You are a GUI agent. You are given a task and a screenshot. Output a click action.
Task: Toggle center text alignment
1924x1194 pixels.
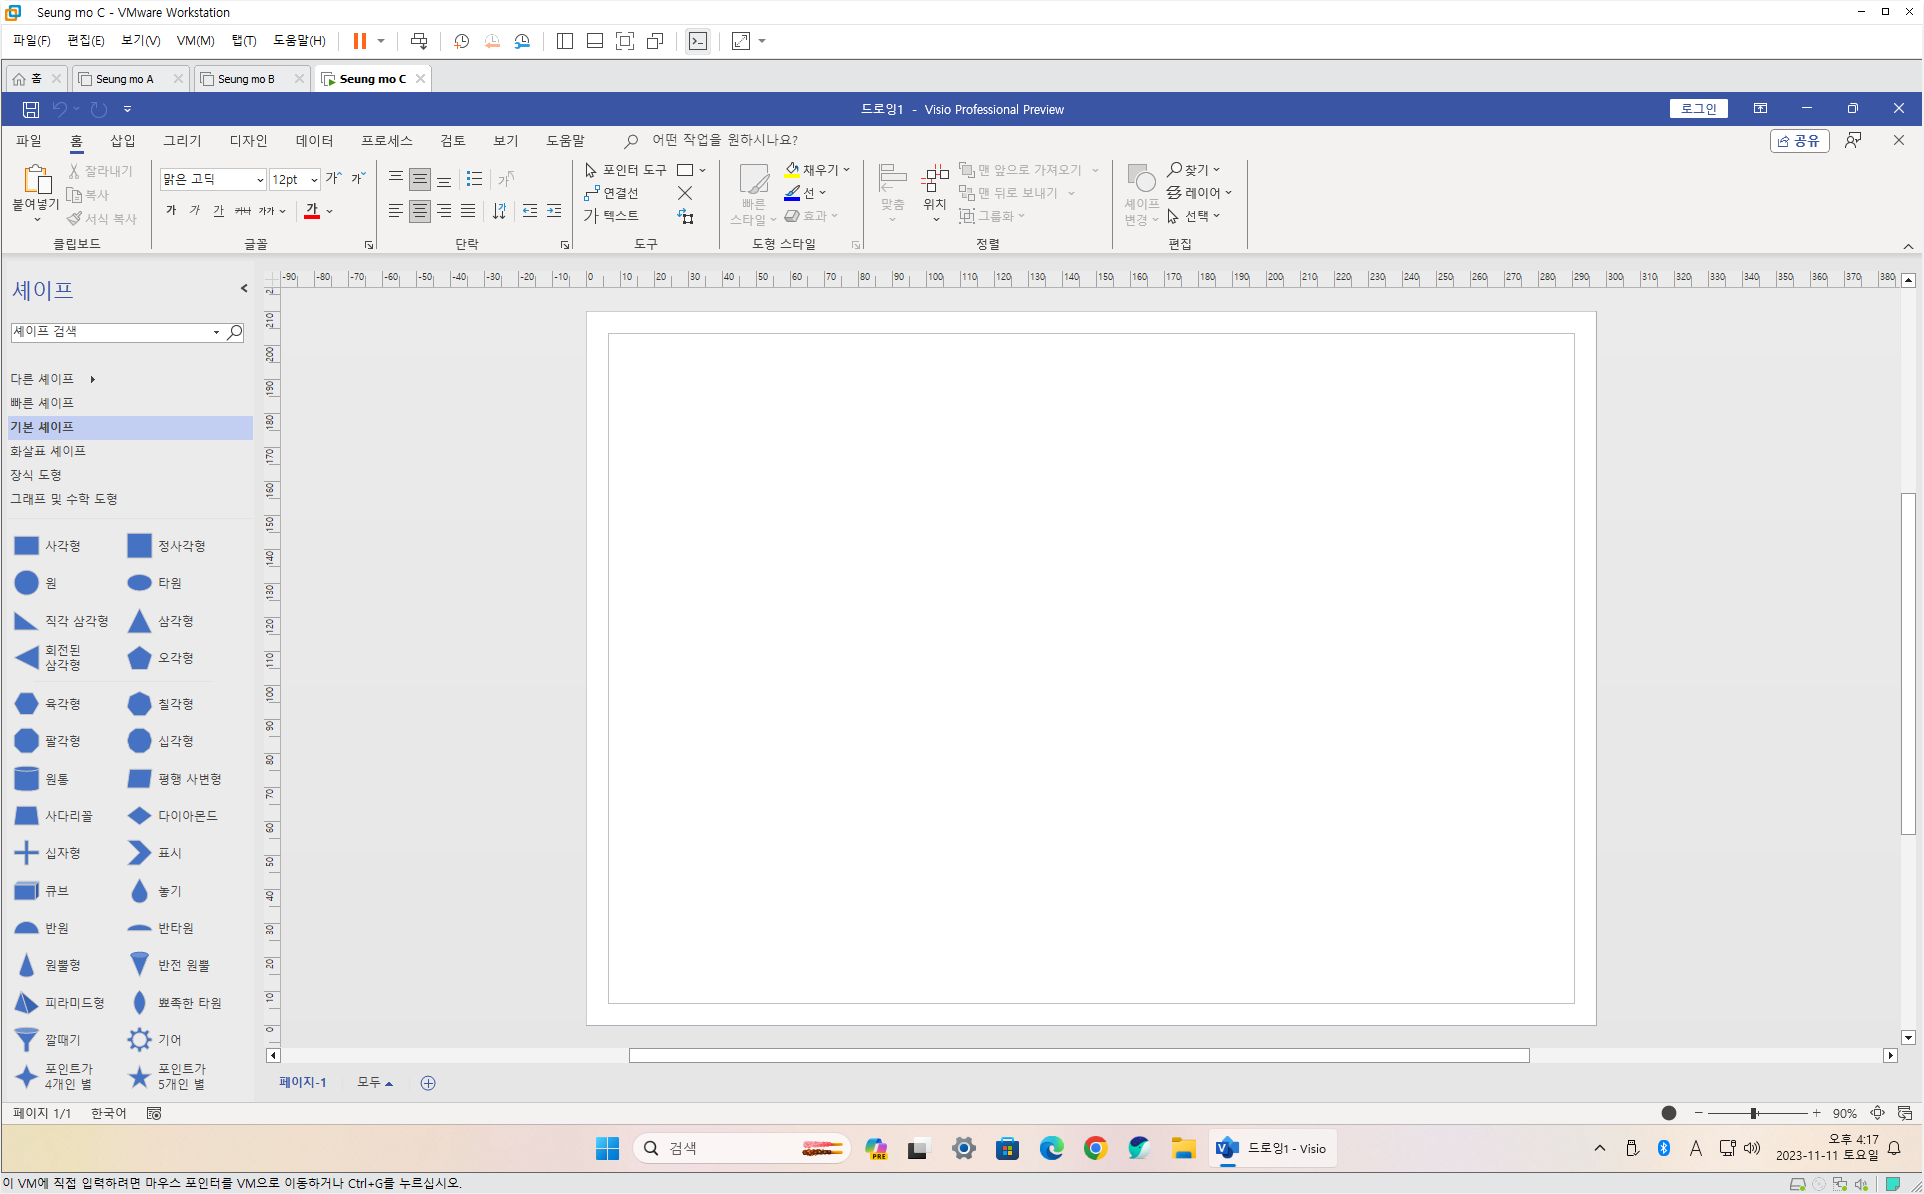point(420,211)
